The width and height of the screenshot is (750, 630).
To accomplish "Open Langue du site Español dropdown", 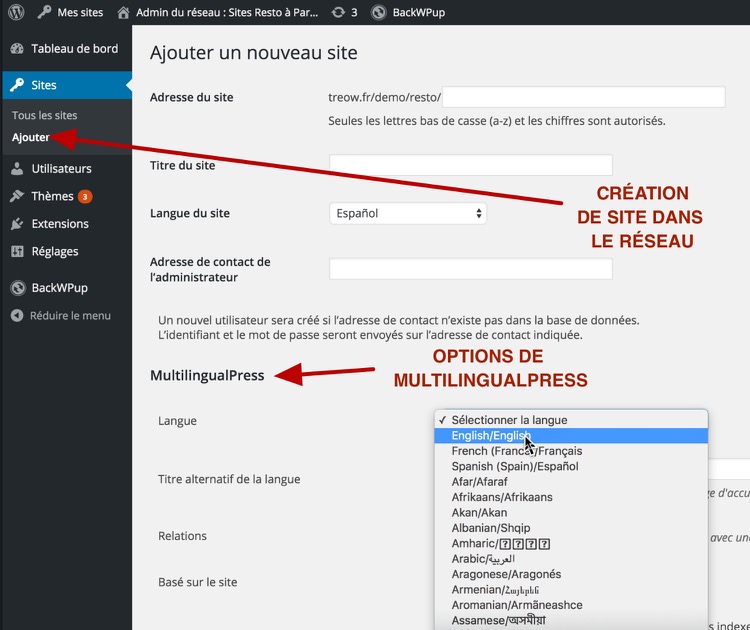I will tap(408, 213).
